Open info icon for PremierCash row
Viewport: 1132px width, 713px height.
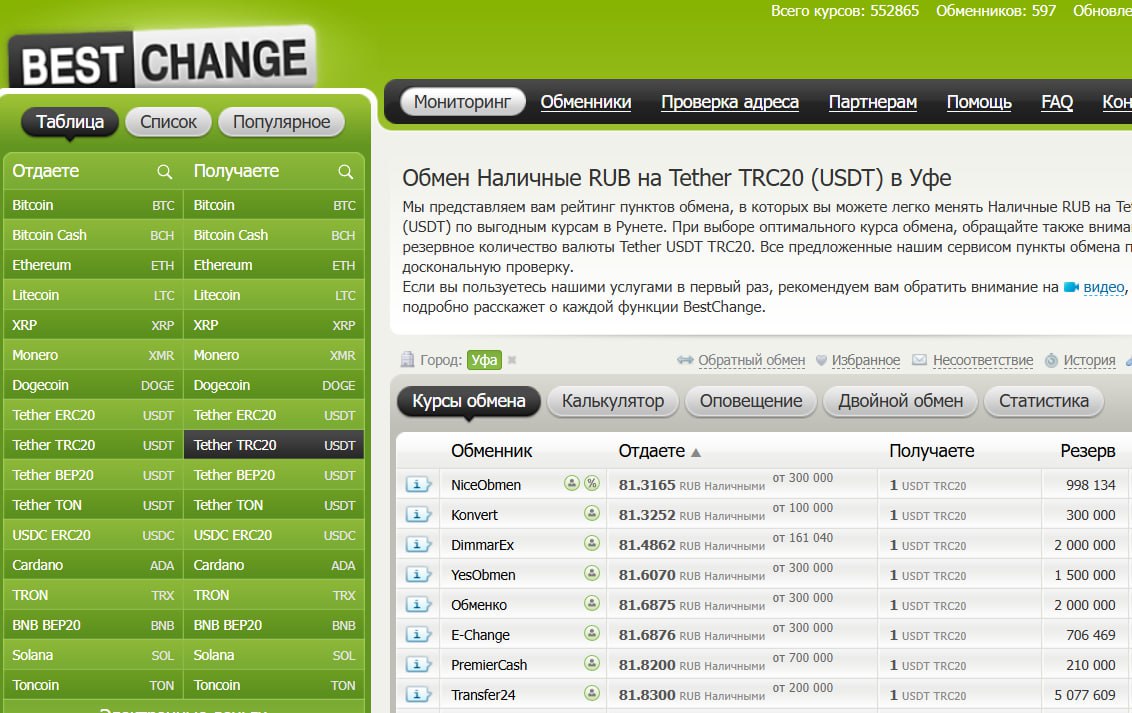click(x=417, y=665)
